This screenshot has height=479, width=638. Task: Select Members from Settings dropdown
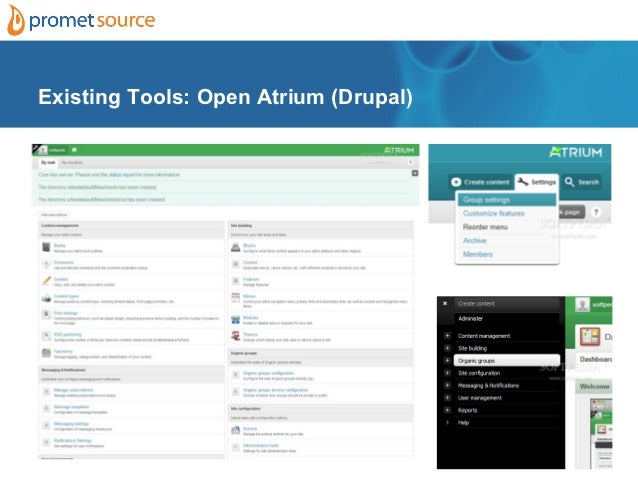[x=507, y=254]
